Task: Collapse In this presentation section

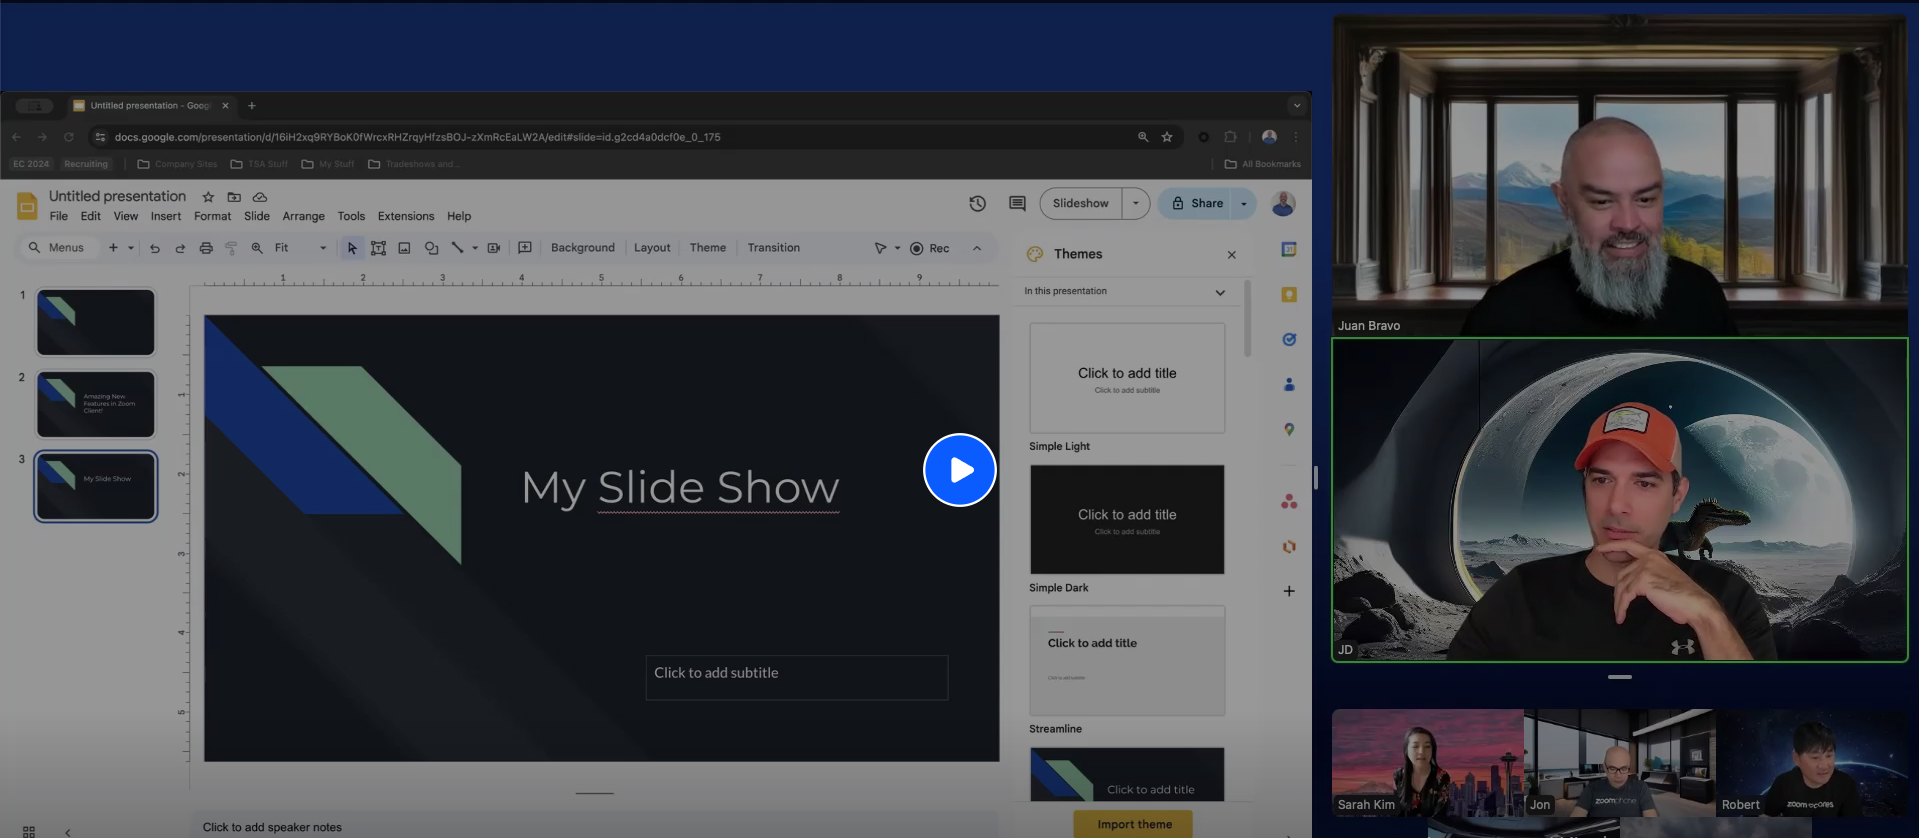Action: point(1220,292)
